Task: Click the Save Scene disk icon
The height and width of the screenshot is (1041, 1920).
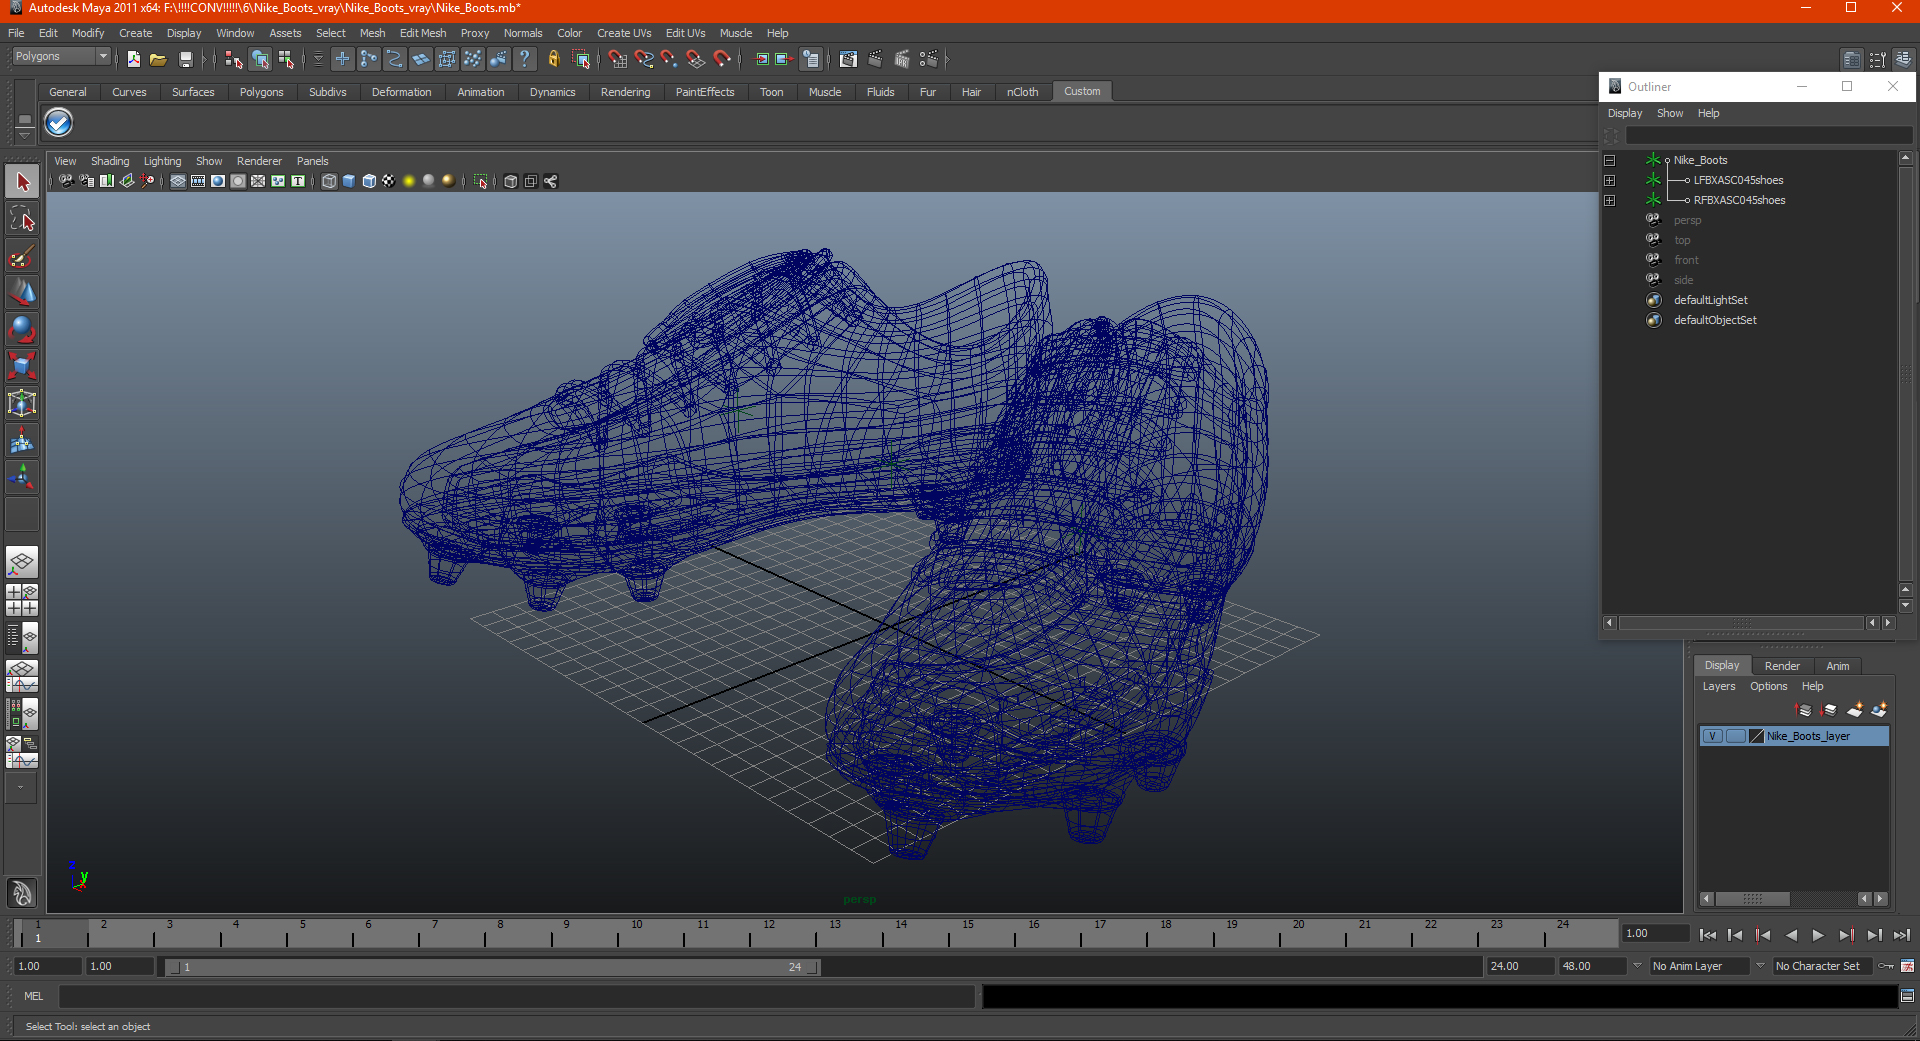Action: [x=185, y=60]
